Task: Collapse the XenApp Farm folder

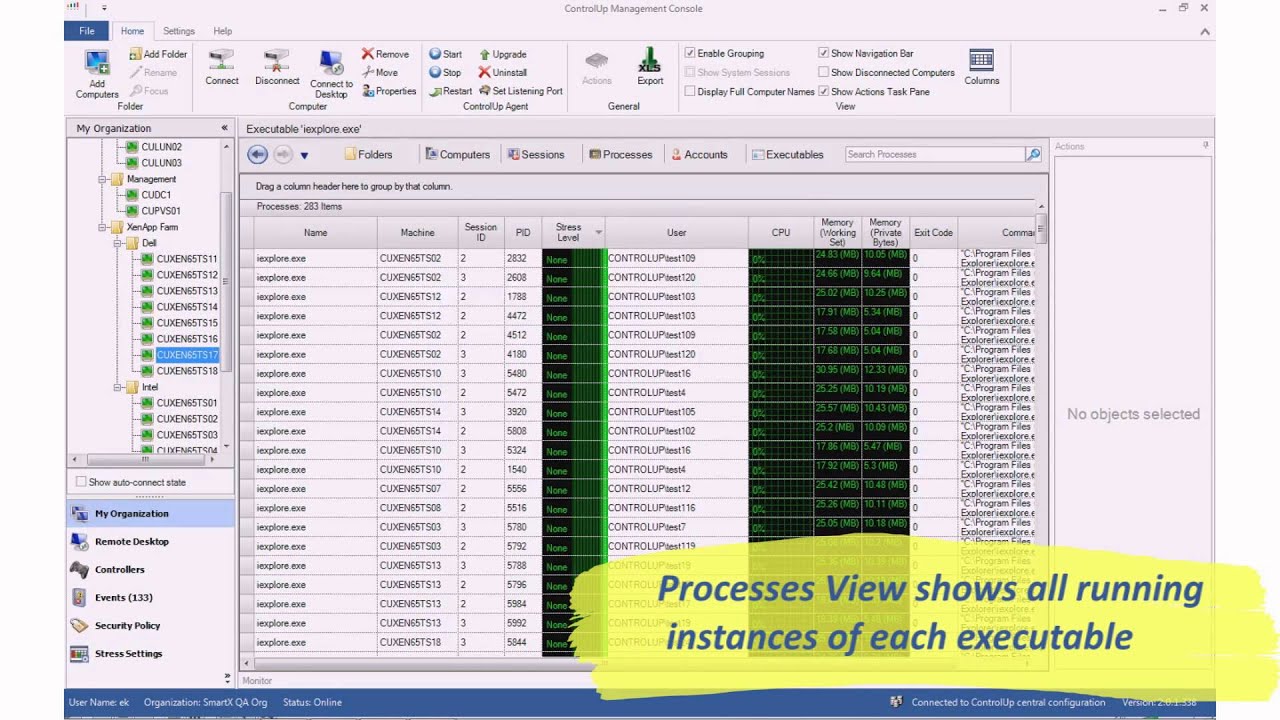Action: pyautogui.click(x=103, y=227)
